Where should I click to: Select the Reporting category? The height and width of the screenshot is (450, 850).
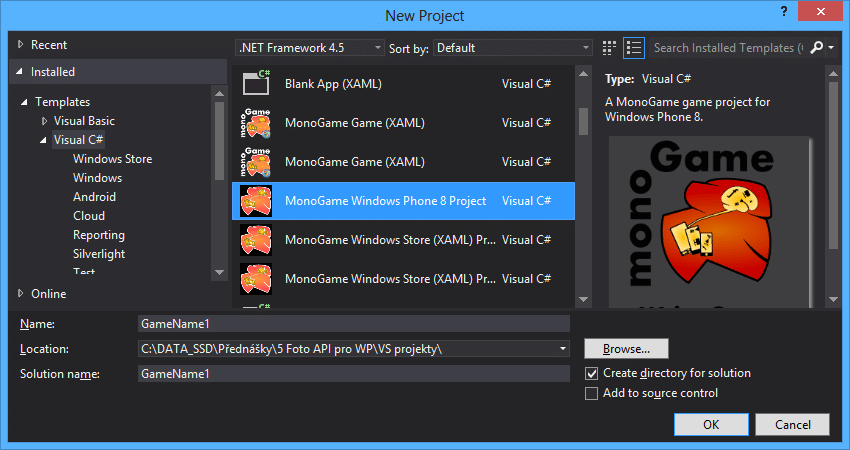click(99, 235)
